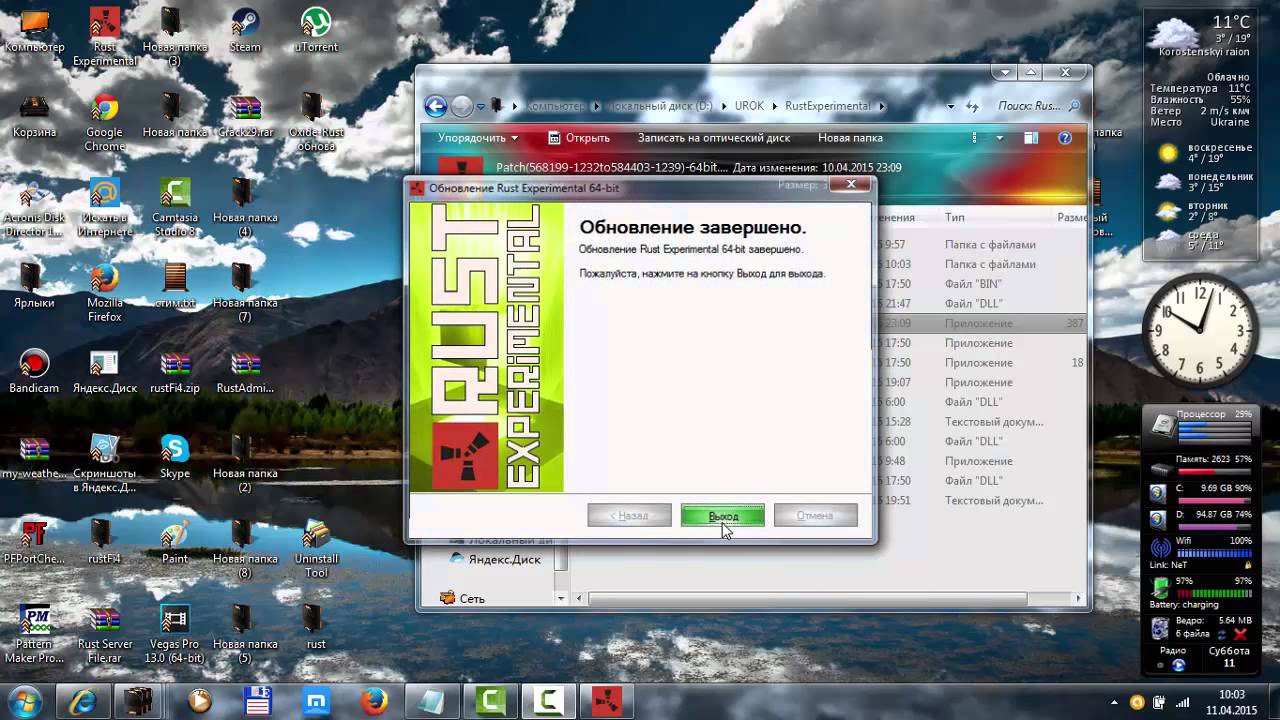
Task: Click the disabled Назад button
Action: tap(629, 516)
